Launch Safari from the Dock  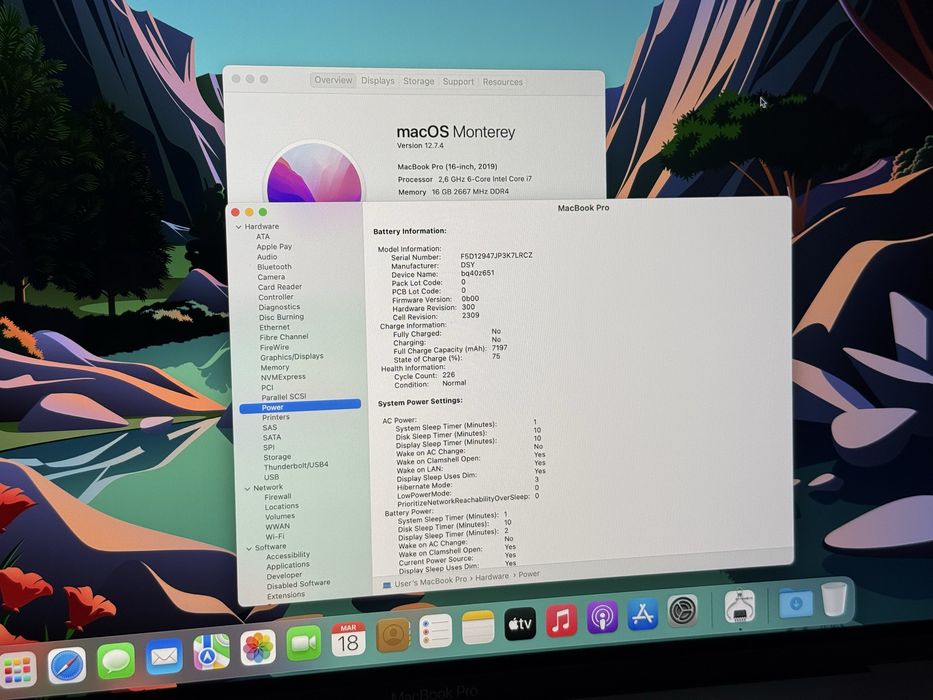pos(67,665)
